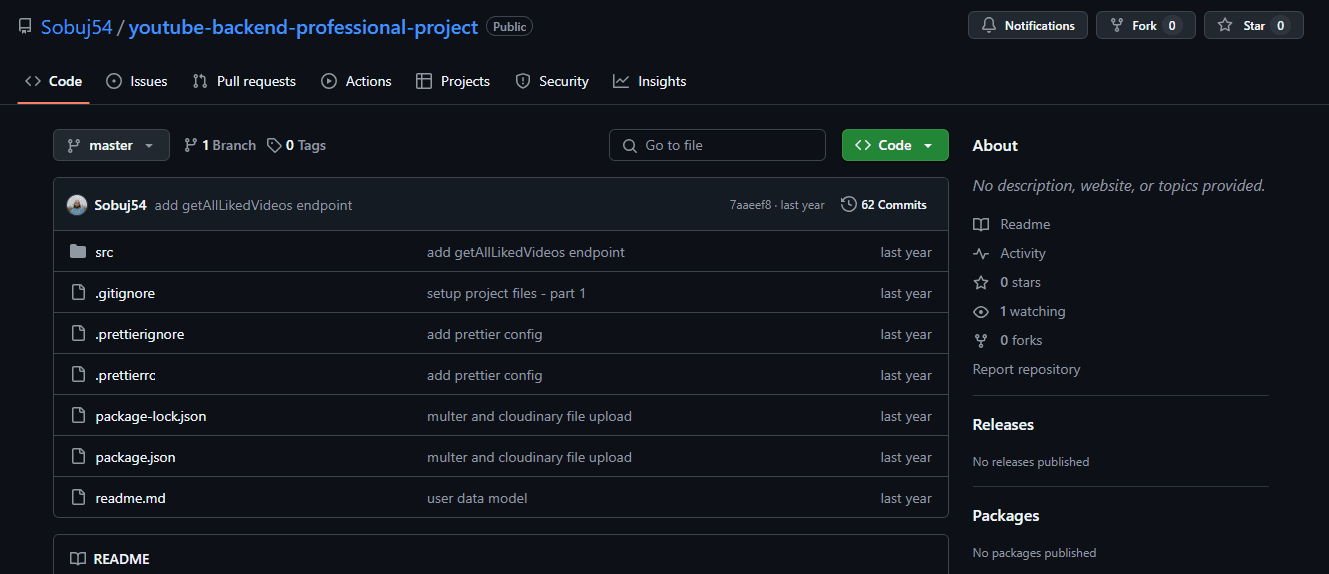Click the file icon beside readme.md
Image resolution: width=1329 pixels, height=574 pixels.
click(x=78, y=498)
